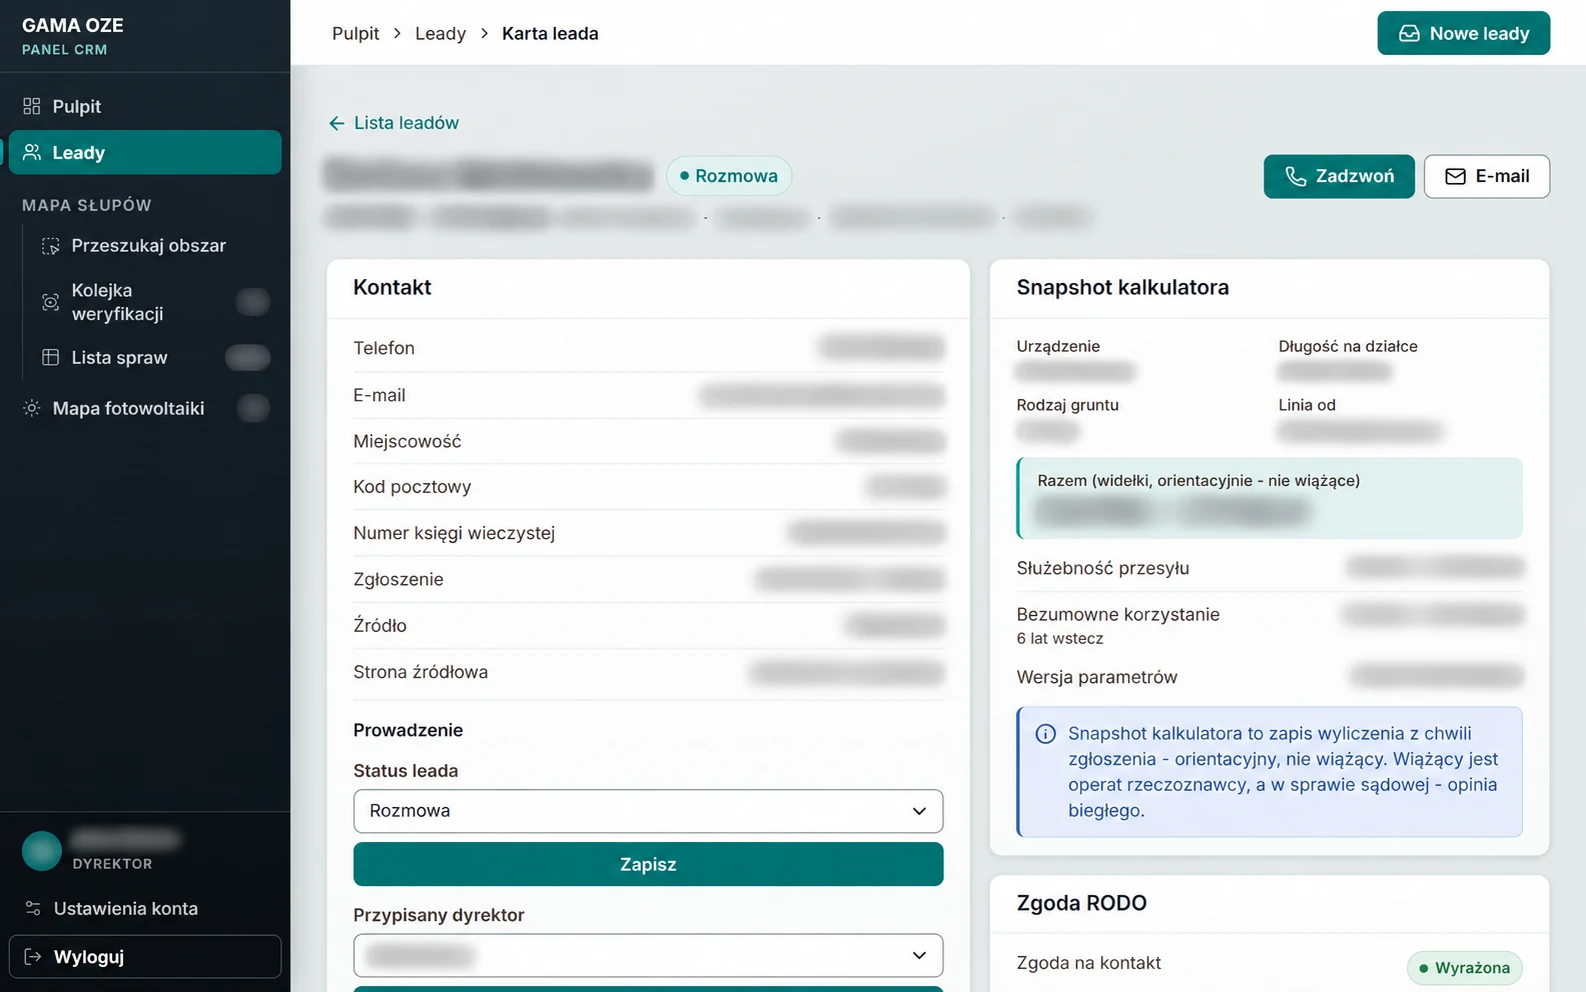Open Mapa fotowoltaiki in sidebar
The image size is (1586, 992).
pos(145,408)
